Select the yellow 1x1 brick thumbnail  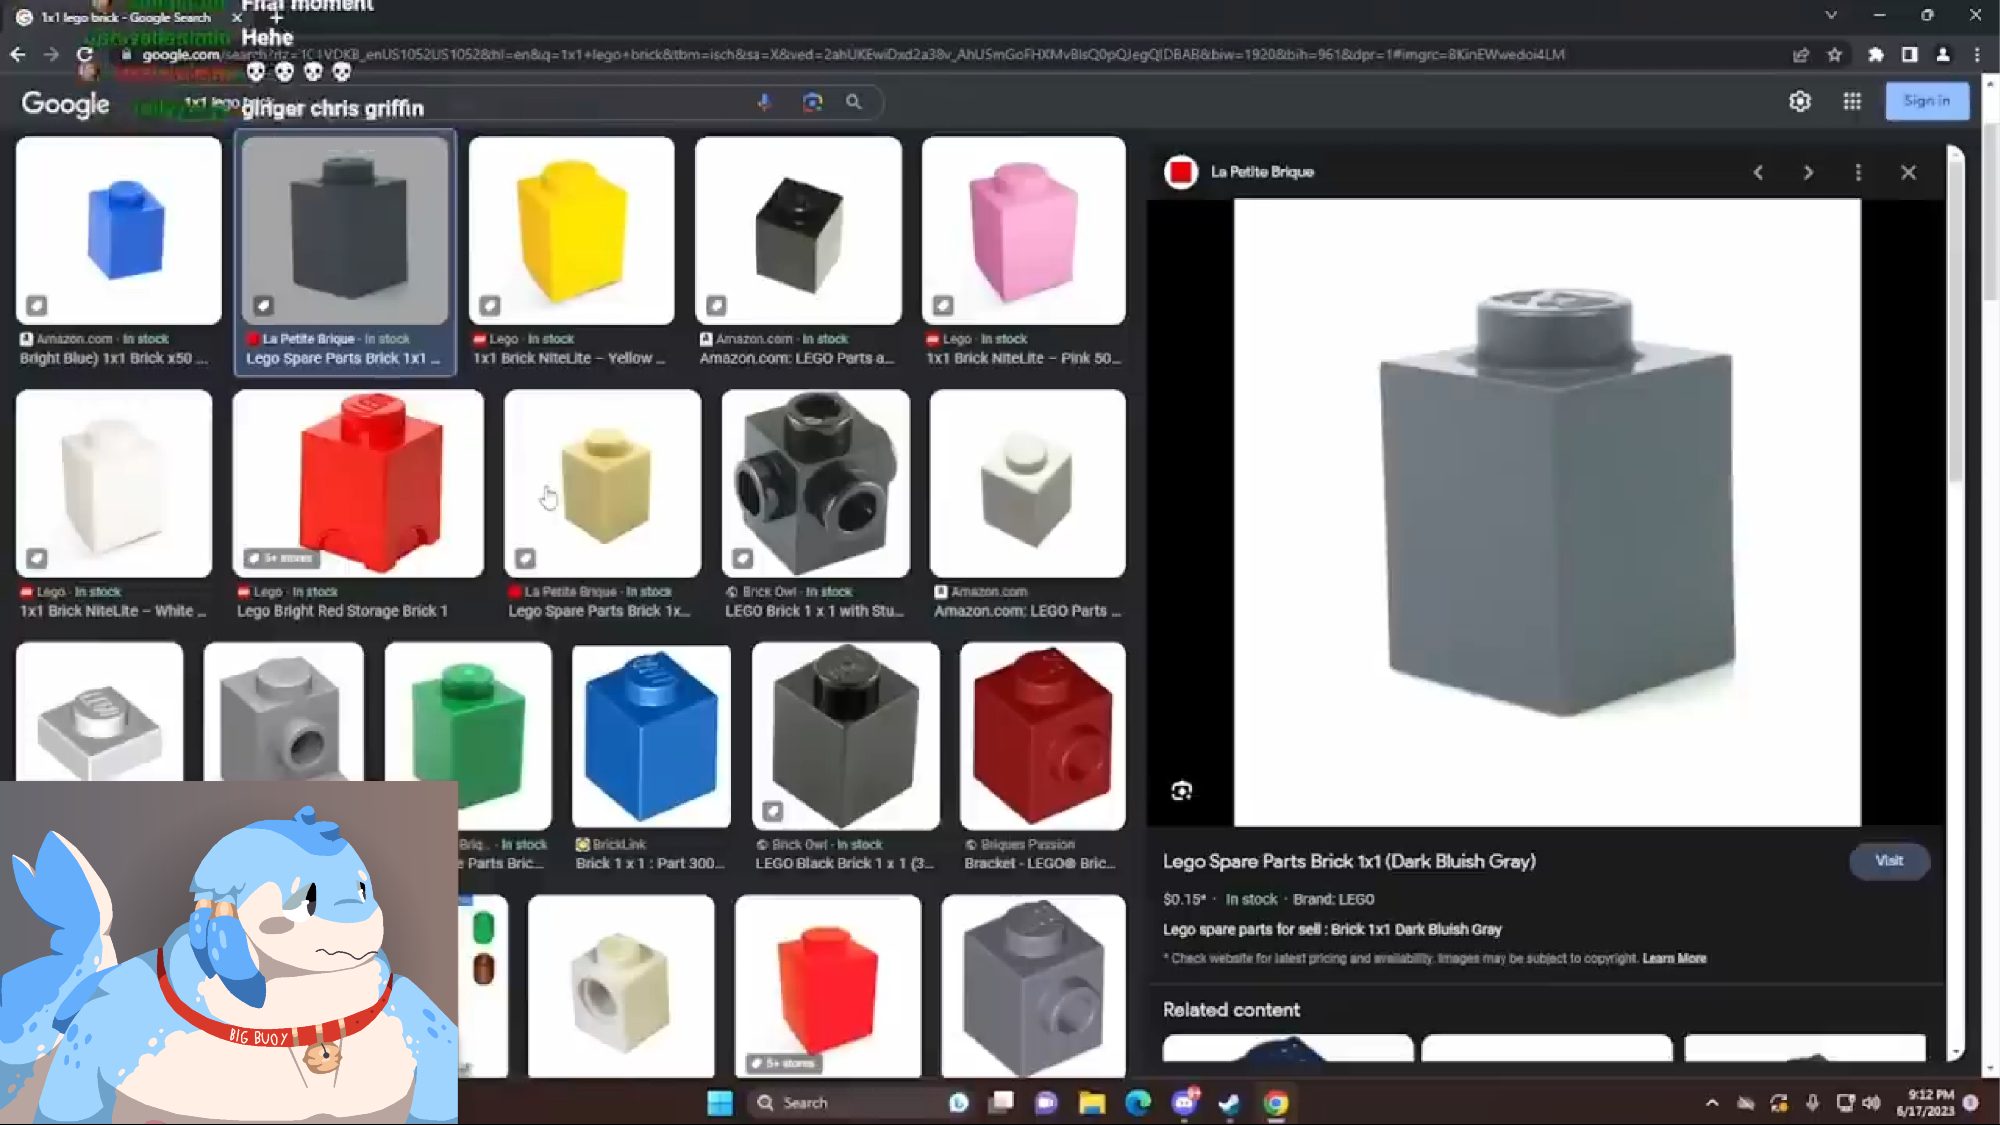pos(571,231)
